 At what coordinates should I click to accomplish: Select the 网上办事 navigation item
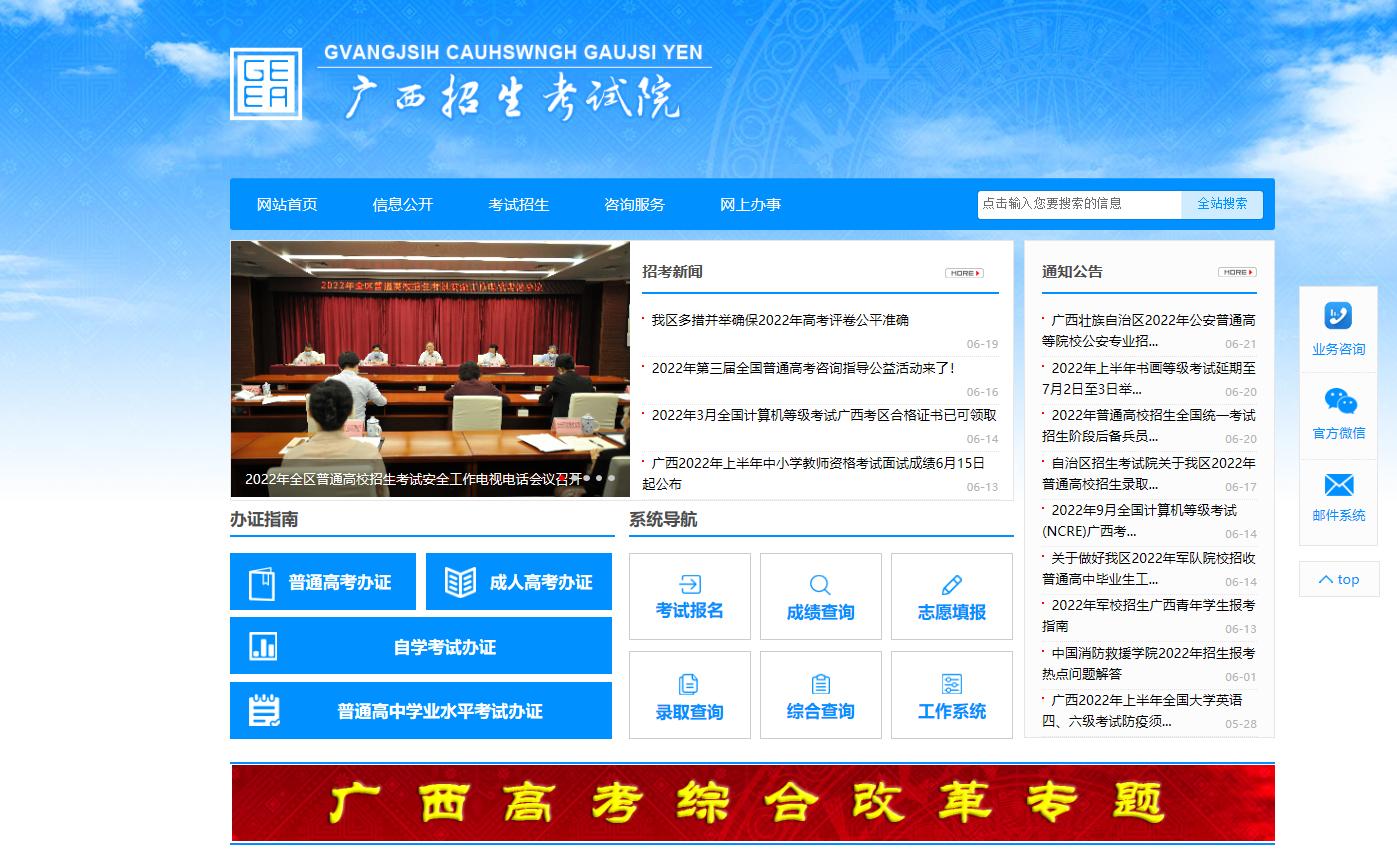click(751, 204)
